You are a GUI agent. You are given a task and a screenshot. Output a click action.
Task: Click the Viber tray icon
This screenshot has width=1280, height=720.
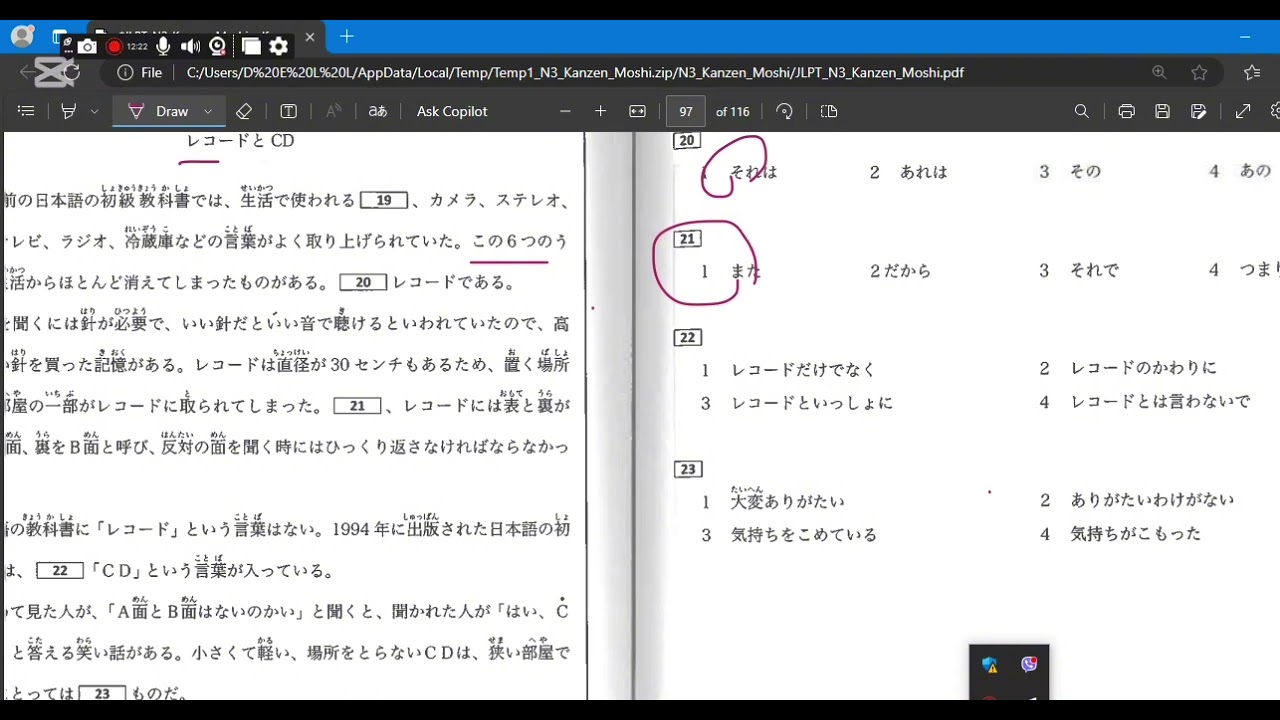pos(1029,664)
